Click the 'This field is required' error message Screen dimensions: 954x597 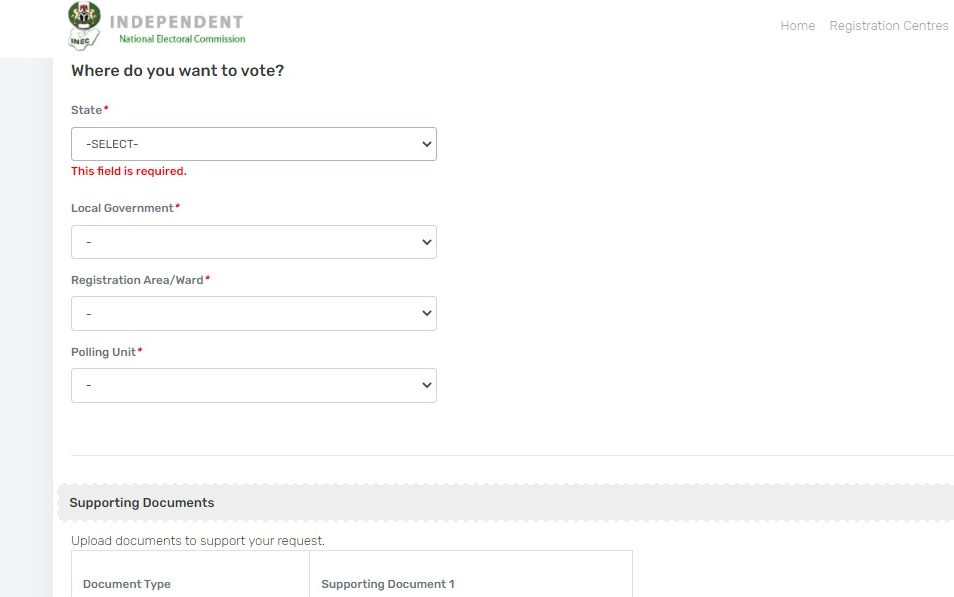click(x=129, y=171)
